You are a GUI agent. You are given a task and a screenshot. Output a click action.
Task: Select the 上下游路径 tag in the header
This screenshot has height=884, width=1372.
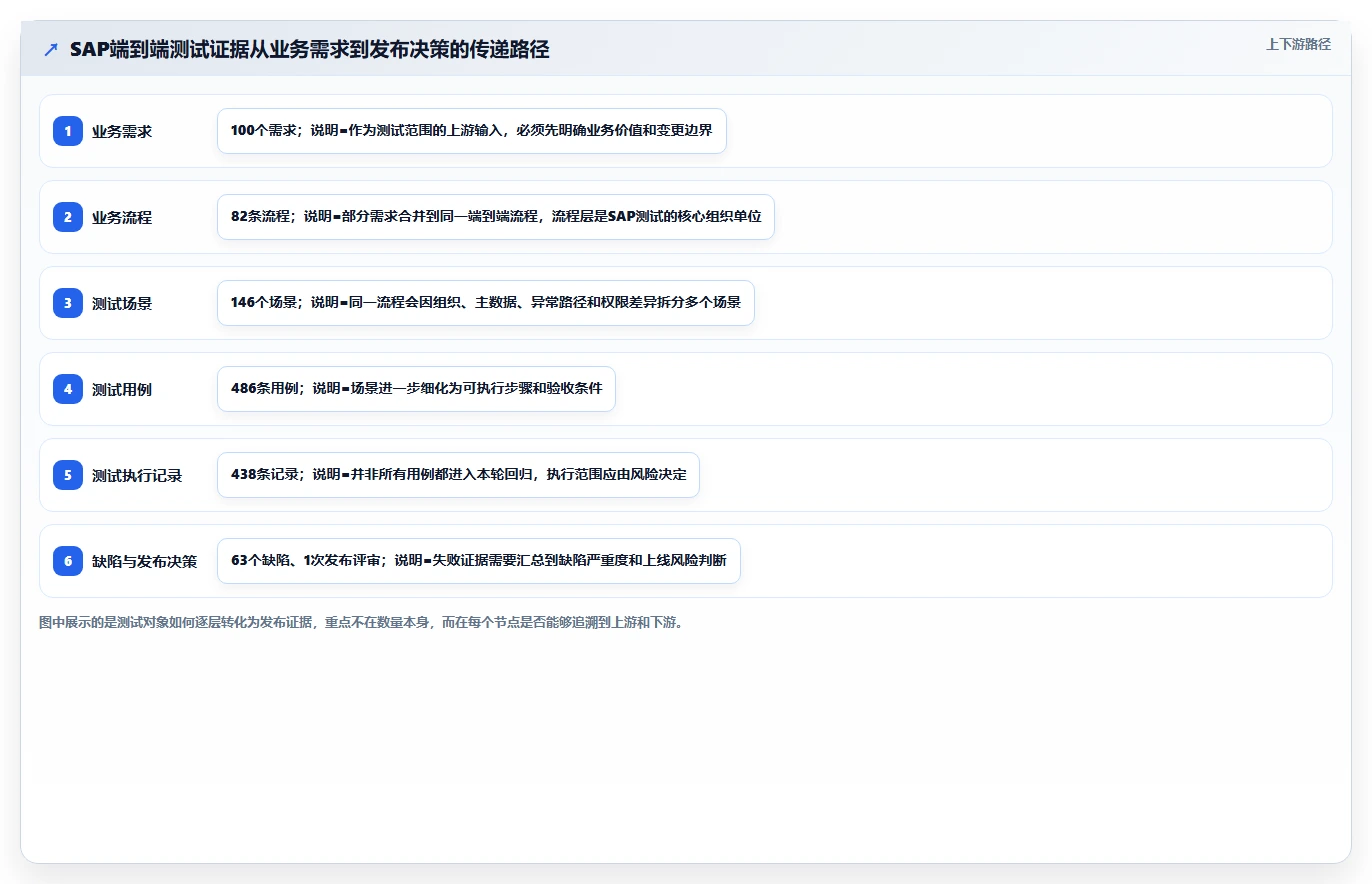click(x=1298, y=44)
